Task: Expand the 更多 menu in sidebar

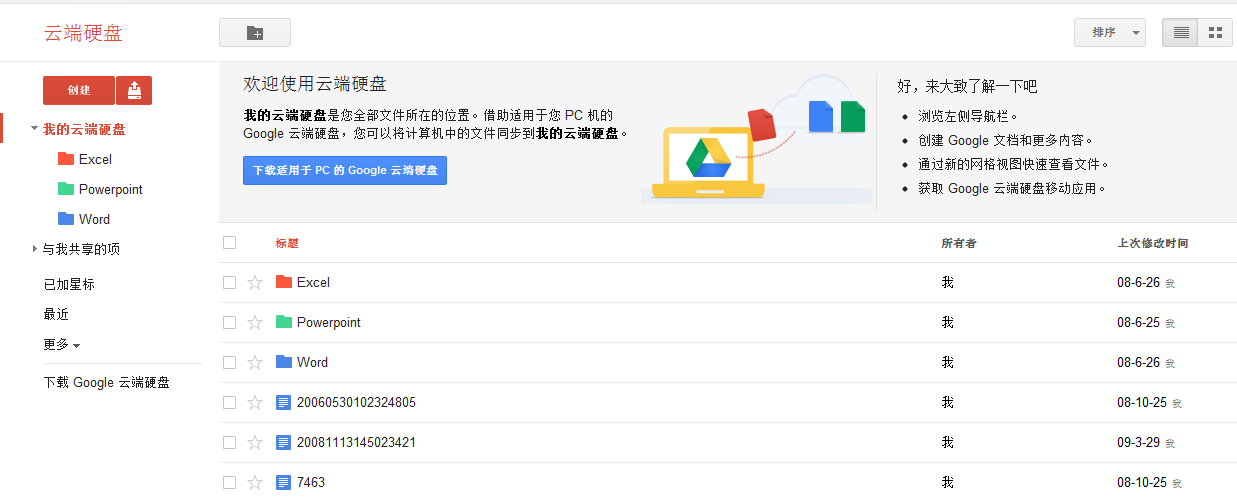Action: pyautogui.click(x=62, y=344)
